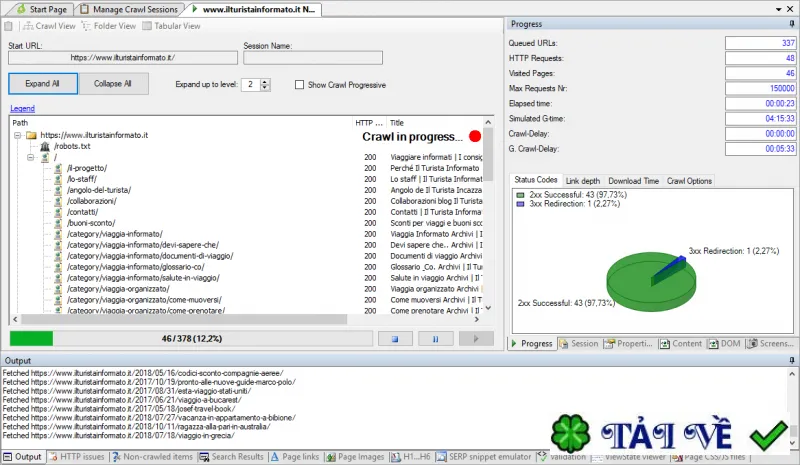800x465 pixels.
Task: Collapse the "/" tree node
Action: coord(31,157)
